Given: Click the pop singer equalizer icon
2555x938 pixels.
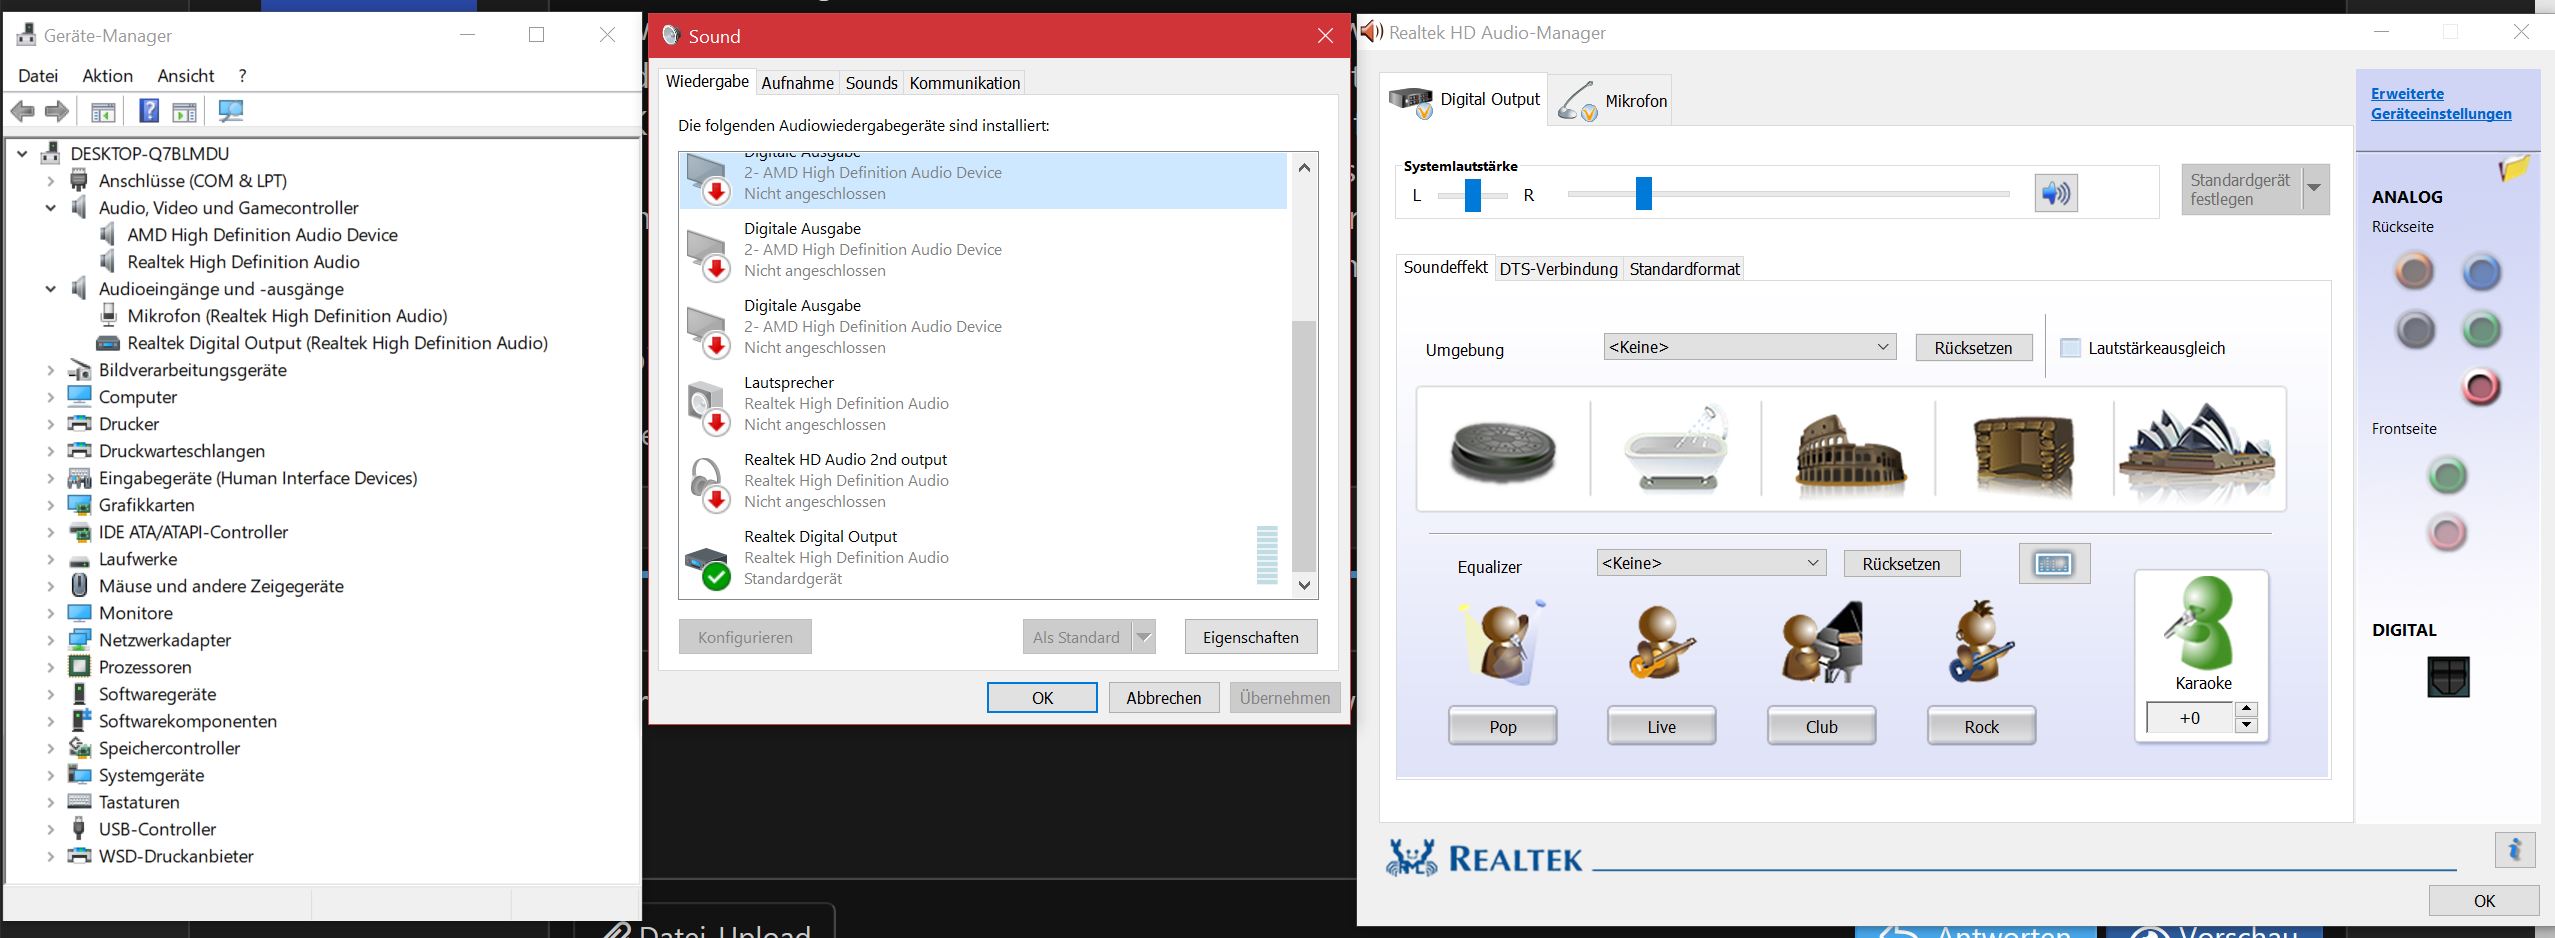Looking at the screenshot, I should tap(1502, 643).
